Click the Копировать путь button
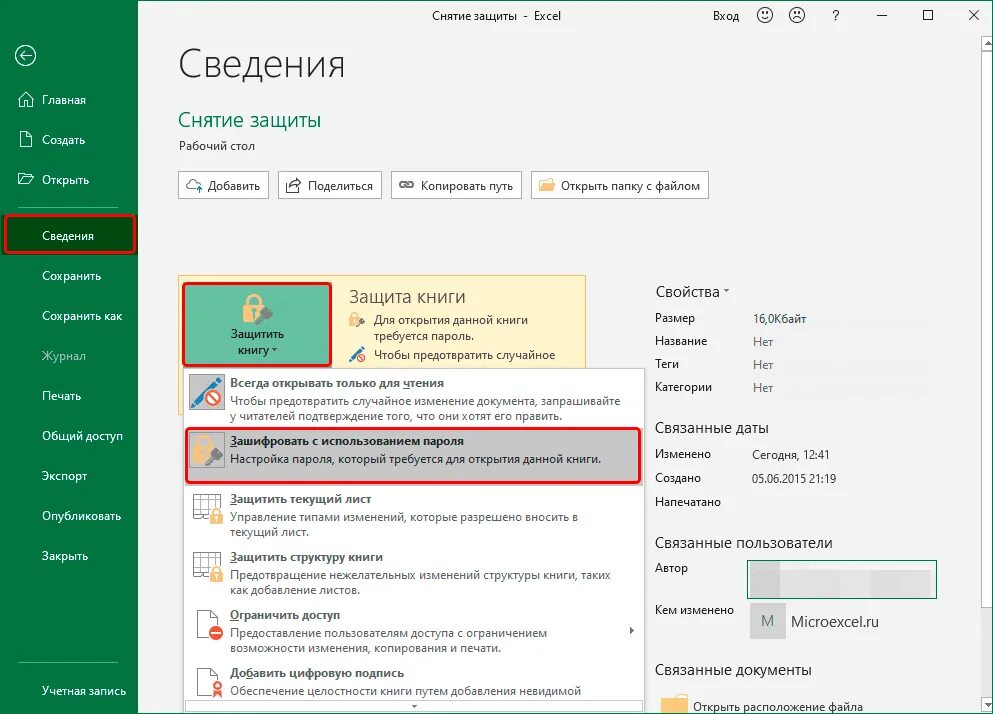The image size is (993, 714). [x=456, y=185]
